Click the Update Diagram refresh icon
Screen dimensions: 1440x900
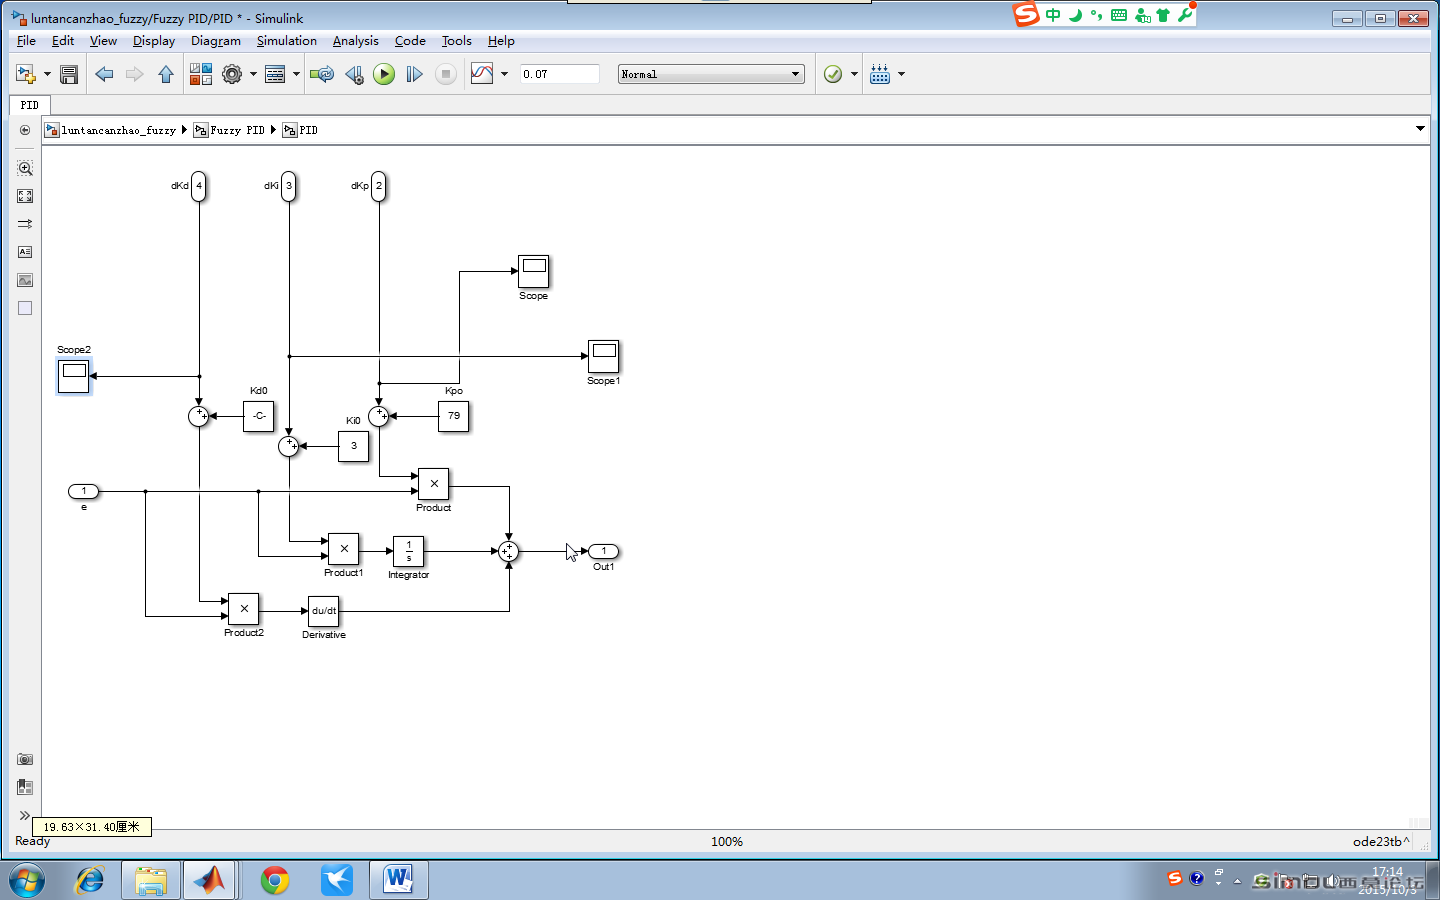coord(322,74)
